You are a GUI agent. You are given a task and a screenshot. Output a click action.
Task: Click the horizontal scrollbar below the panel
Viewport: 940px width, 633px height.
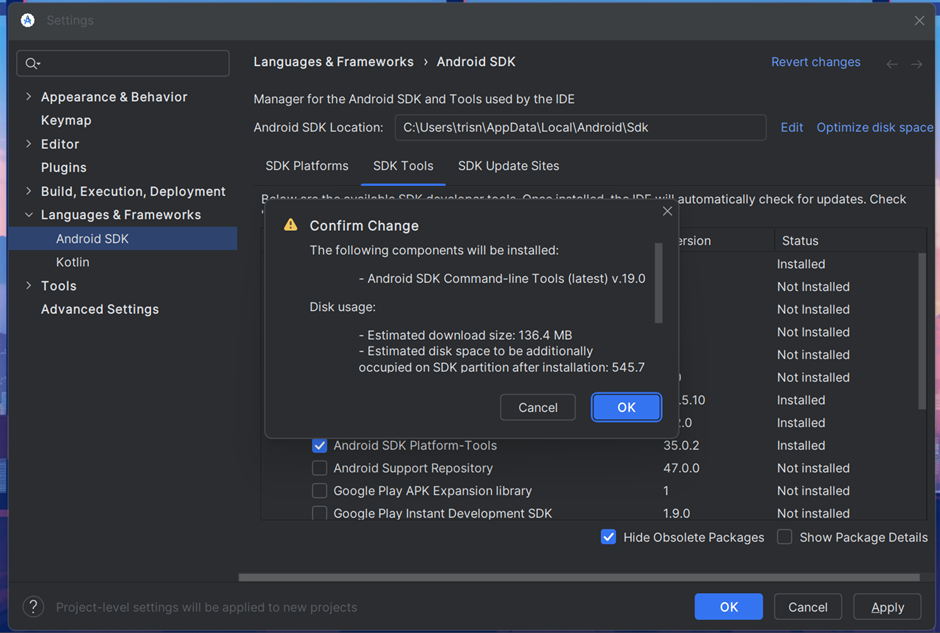pyautogui.click(x=579, y=577)
